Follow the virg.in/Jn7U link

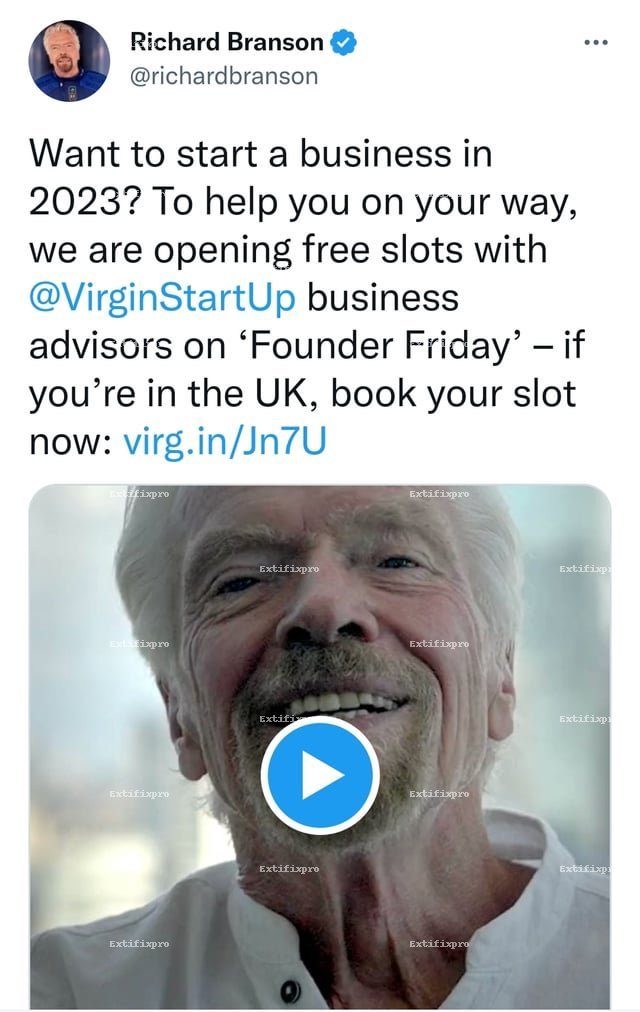coord(224,441)
